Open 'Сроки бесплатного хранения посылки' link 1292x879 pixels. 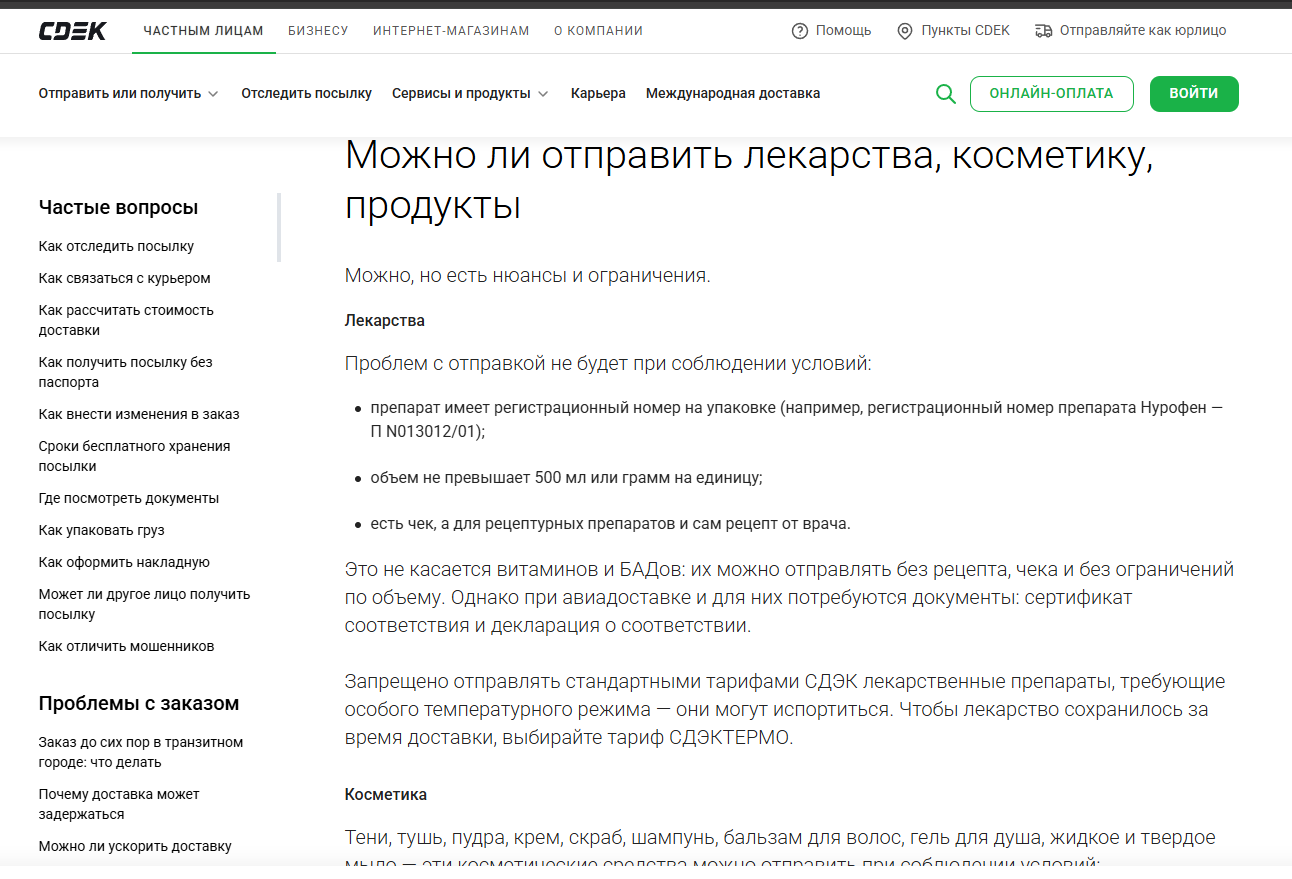(x=134, y=456)
